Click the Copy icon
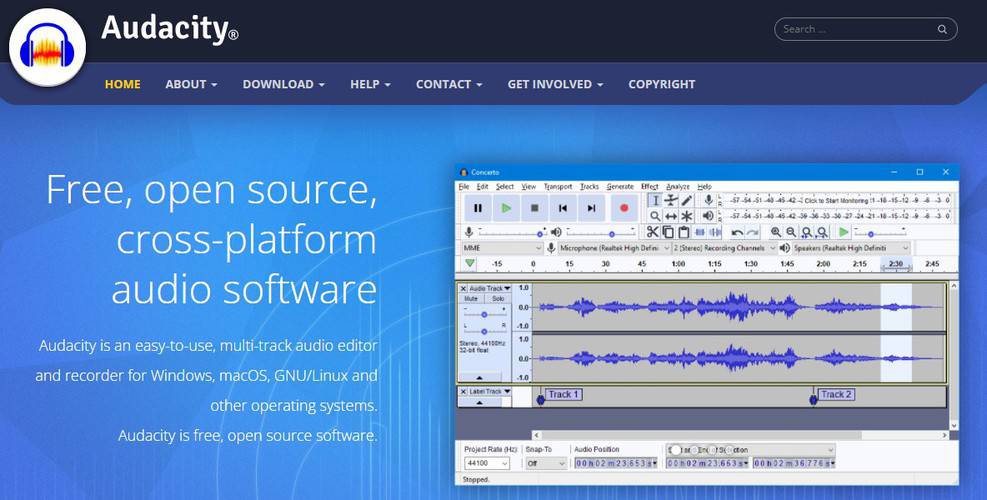The height and width of the screenshot is (500, 987). click(668, 232)
